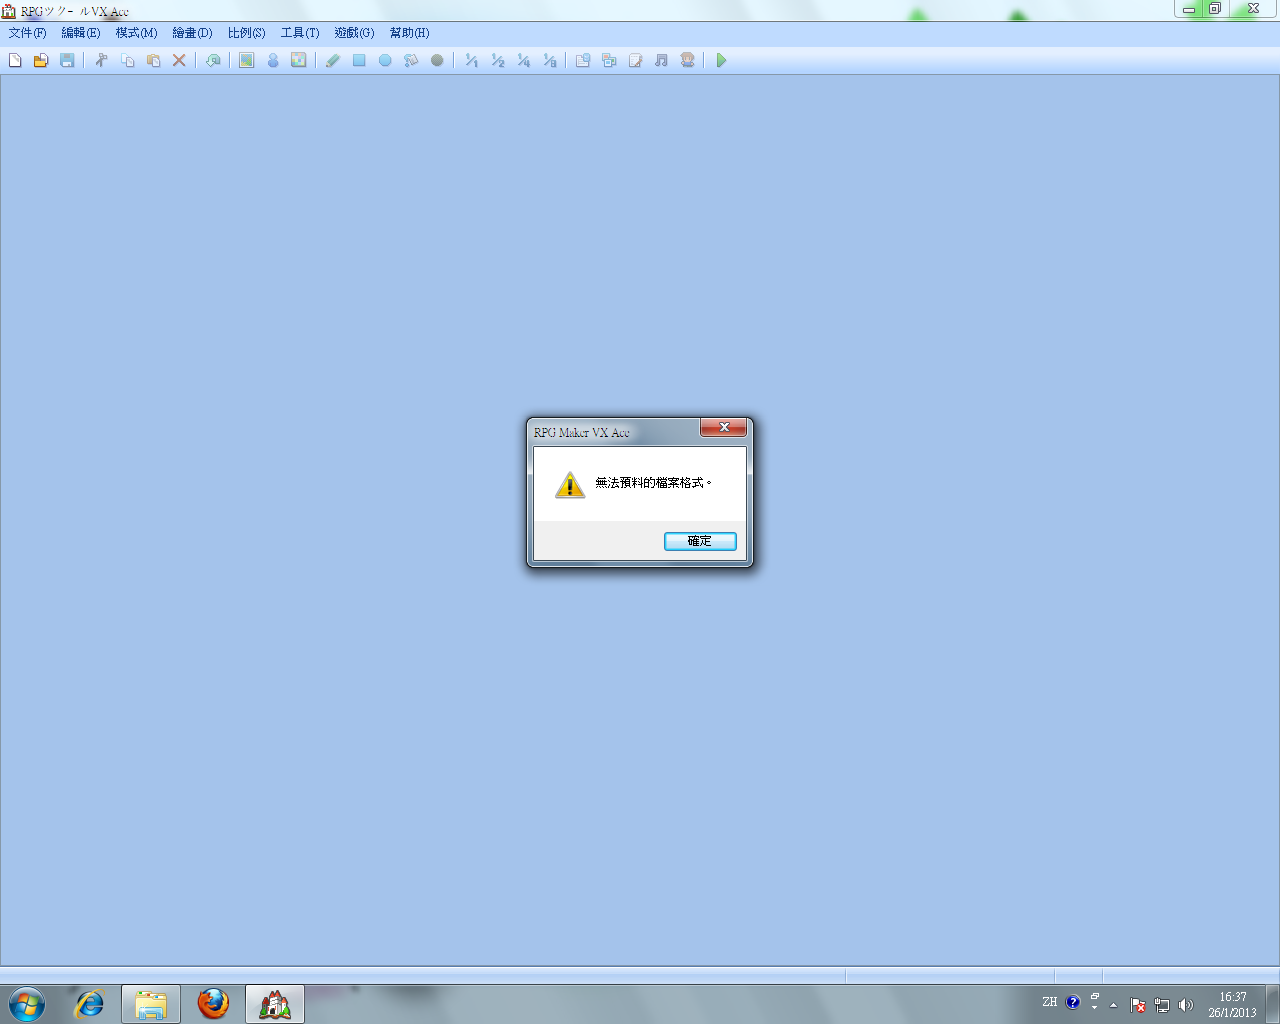Open the Script Editor icon

click(635, 61)
